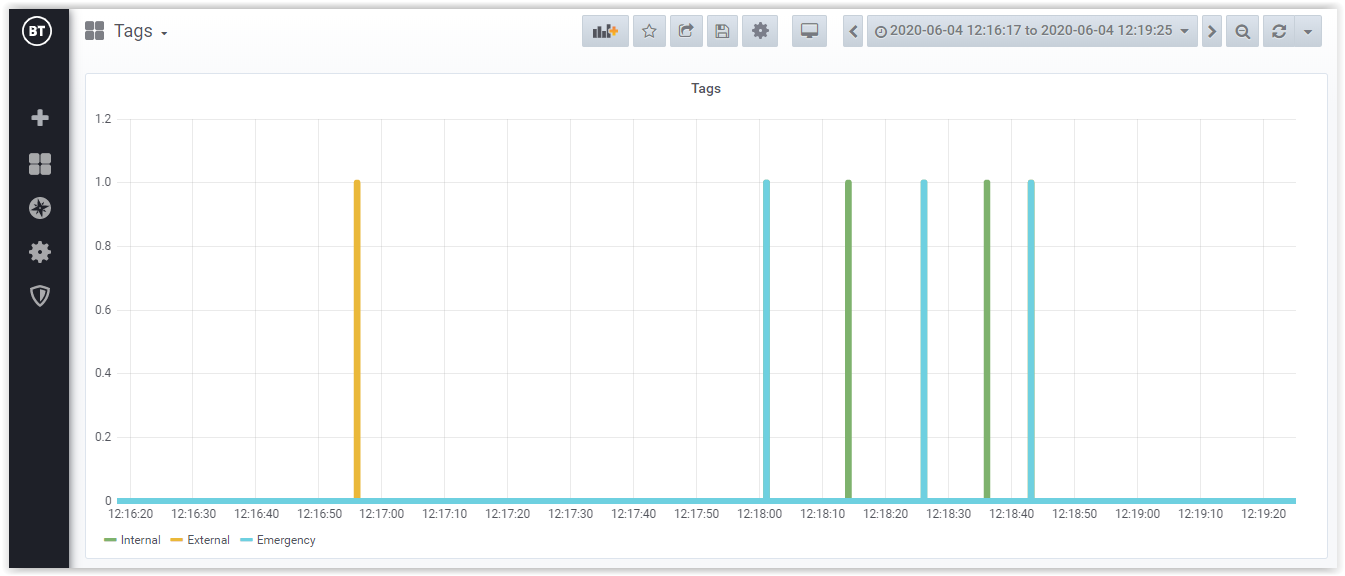1345x576 pixels.
Task: Cycle view mode with the monitor icon
Action: point(810,31)
